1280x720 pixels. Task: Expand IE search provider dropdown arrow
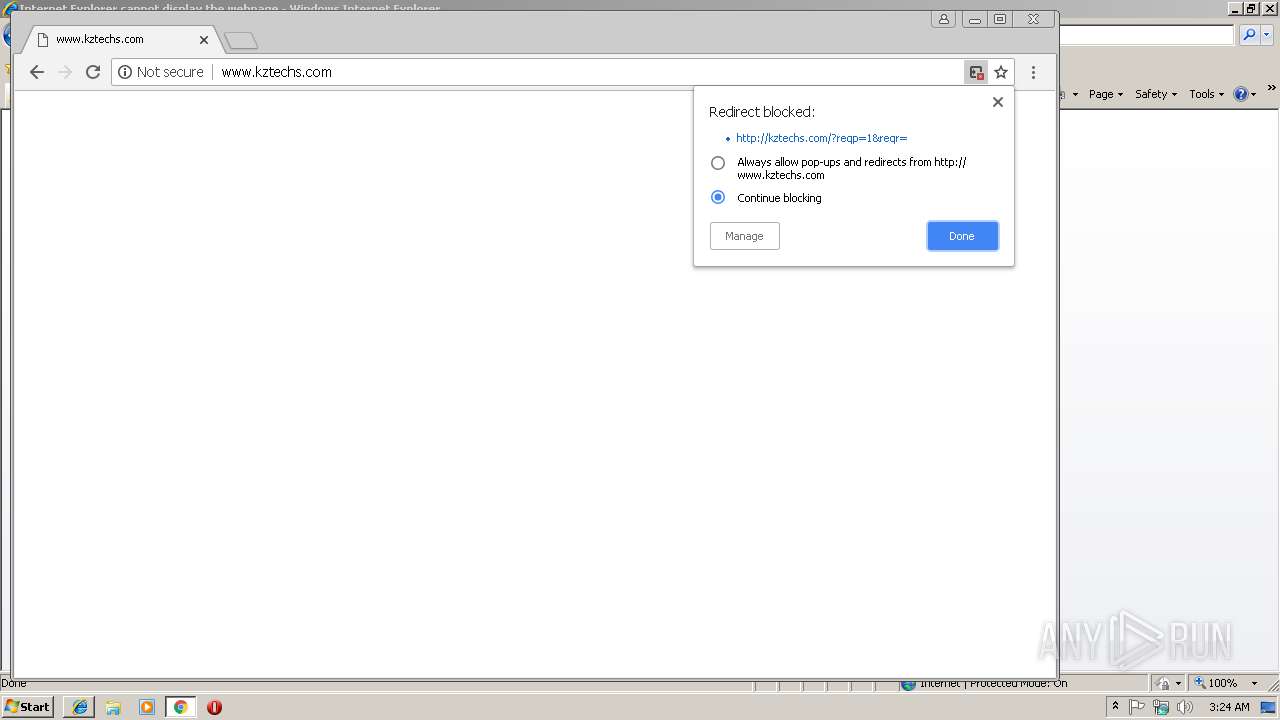(1266, 35)
